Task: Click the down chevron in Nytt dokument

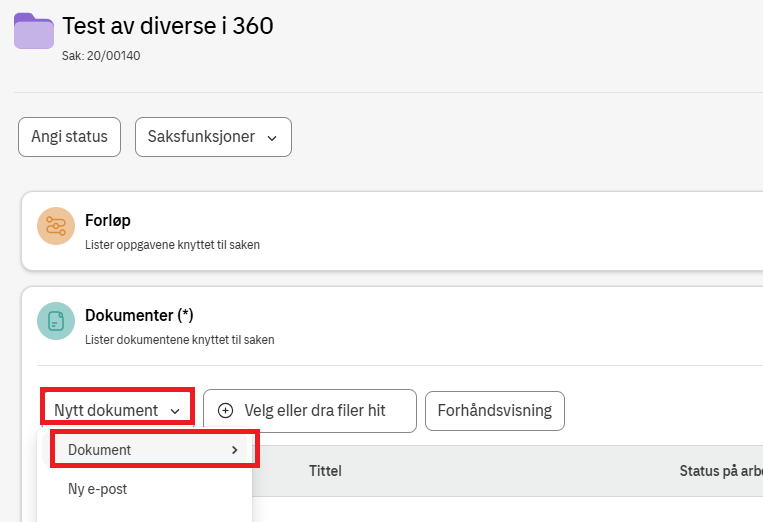Action: (175, 411)
